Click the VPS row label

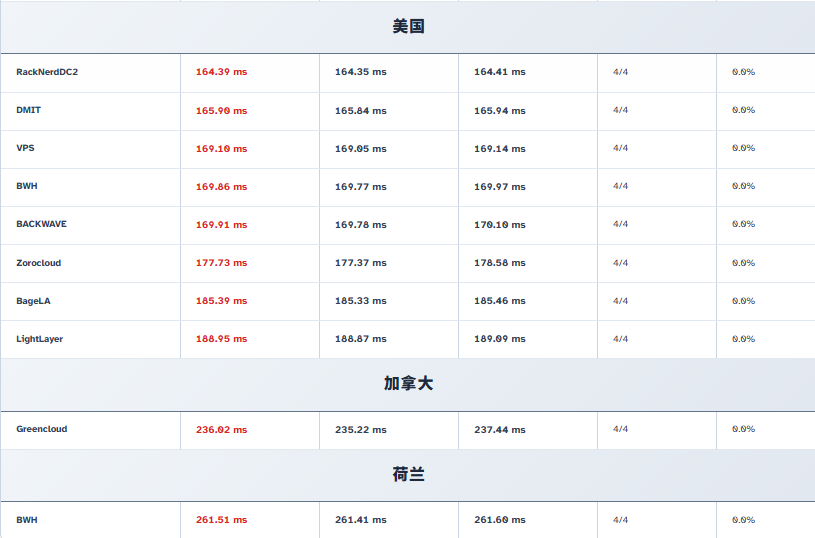[25, 148]
